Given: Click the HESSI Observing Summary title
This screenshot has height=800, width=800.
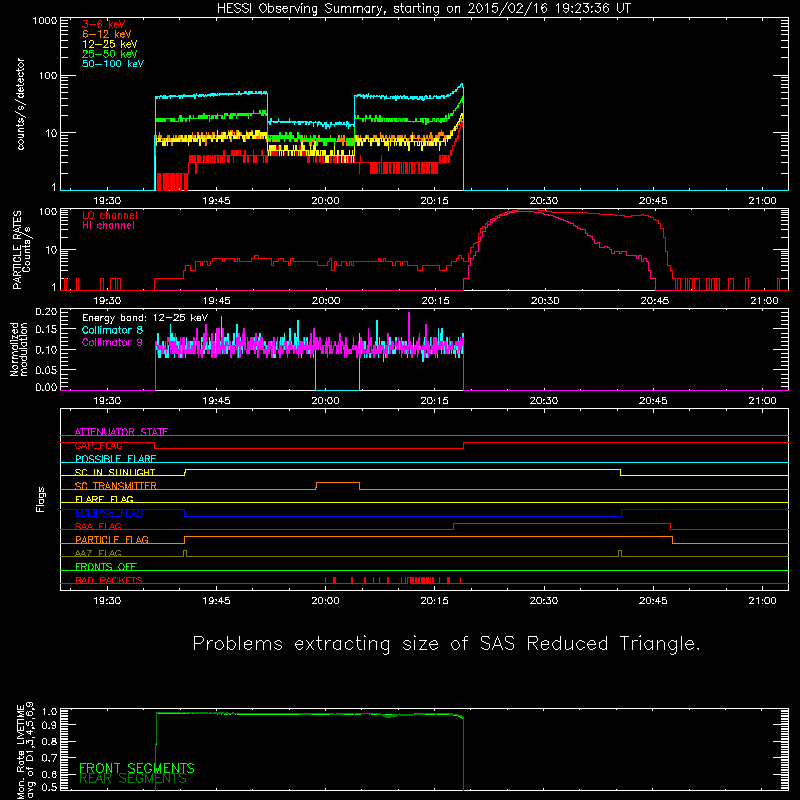Looking at the screenshot, I should pyautogui.click(x=424, y=8).
